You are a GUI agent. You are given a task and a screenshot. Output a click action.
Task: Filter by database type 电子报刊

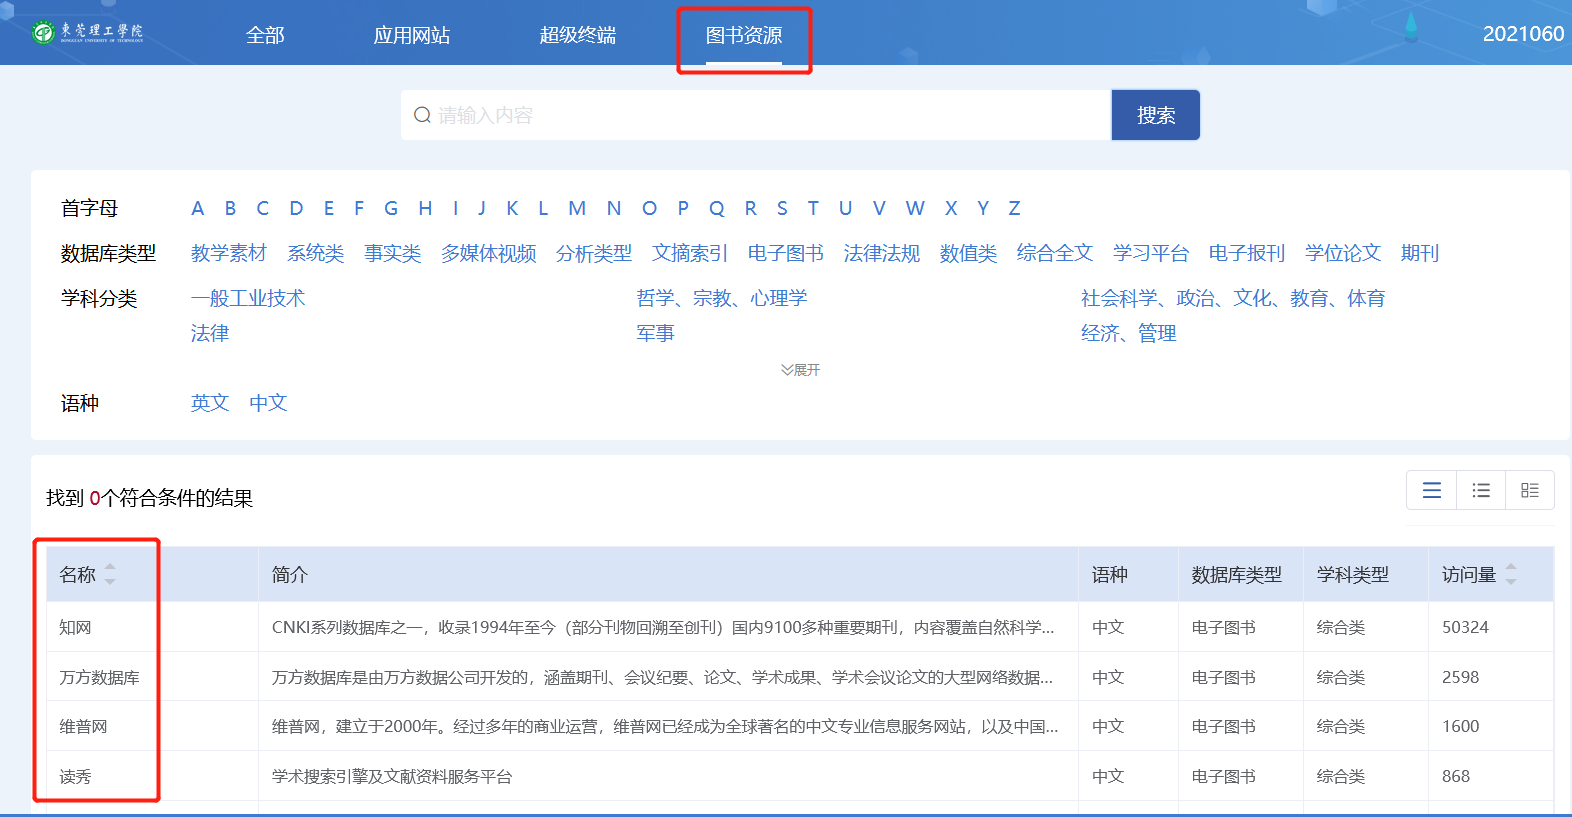1247,253
